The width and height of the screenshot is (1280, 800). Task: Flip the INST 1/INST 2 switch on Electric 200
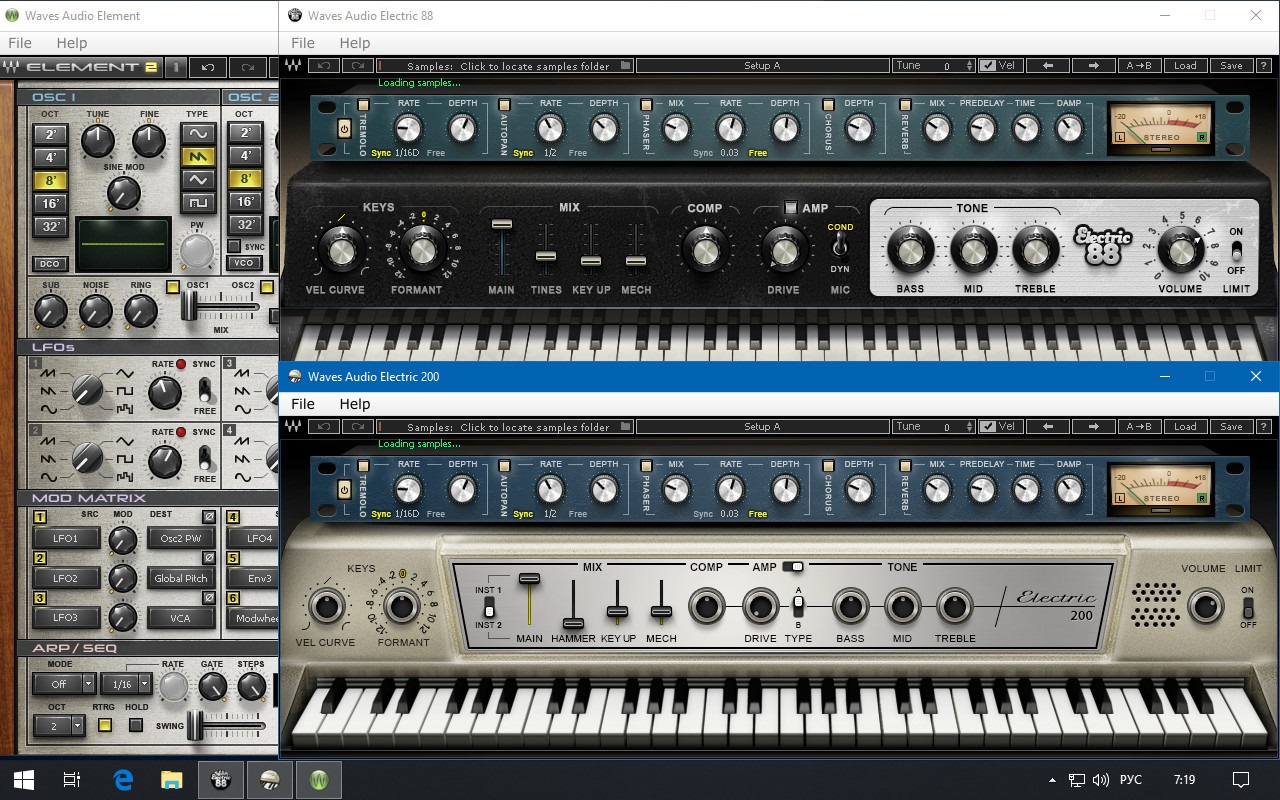click(x=489, y=609)
